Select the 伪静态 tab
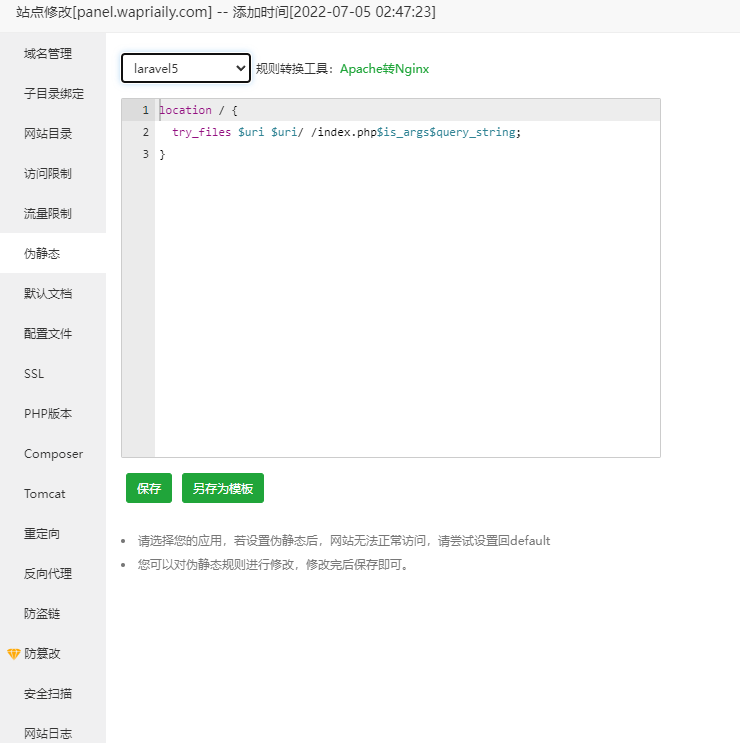Viewport: 740px width, 743px height. click(42, 254)
